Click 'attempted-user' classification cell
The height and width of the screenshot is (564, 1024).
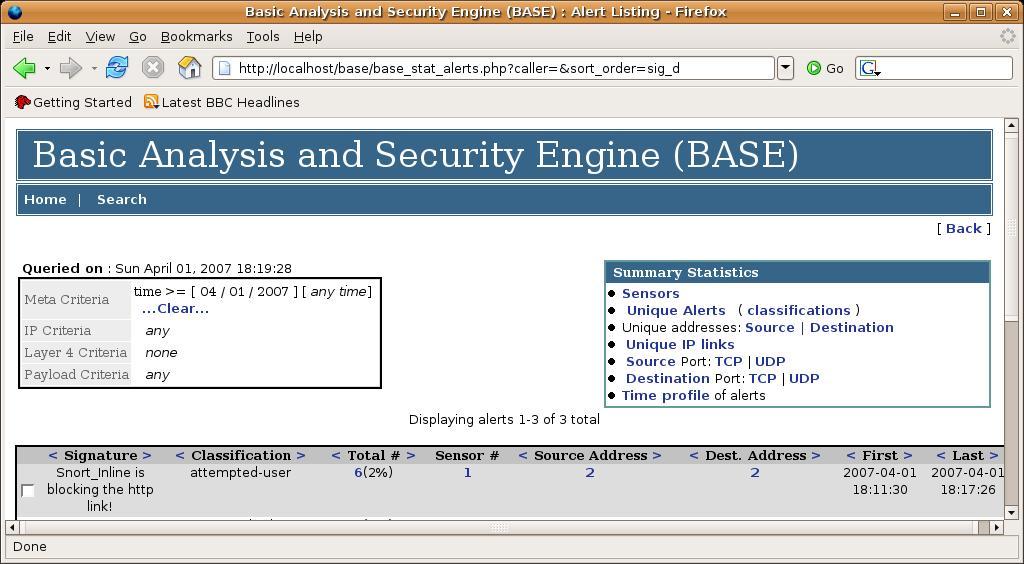coord(240,473)
